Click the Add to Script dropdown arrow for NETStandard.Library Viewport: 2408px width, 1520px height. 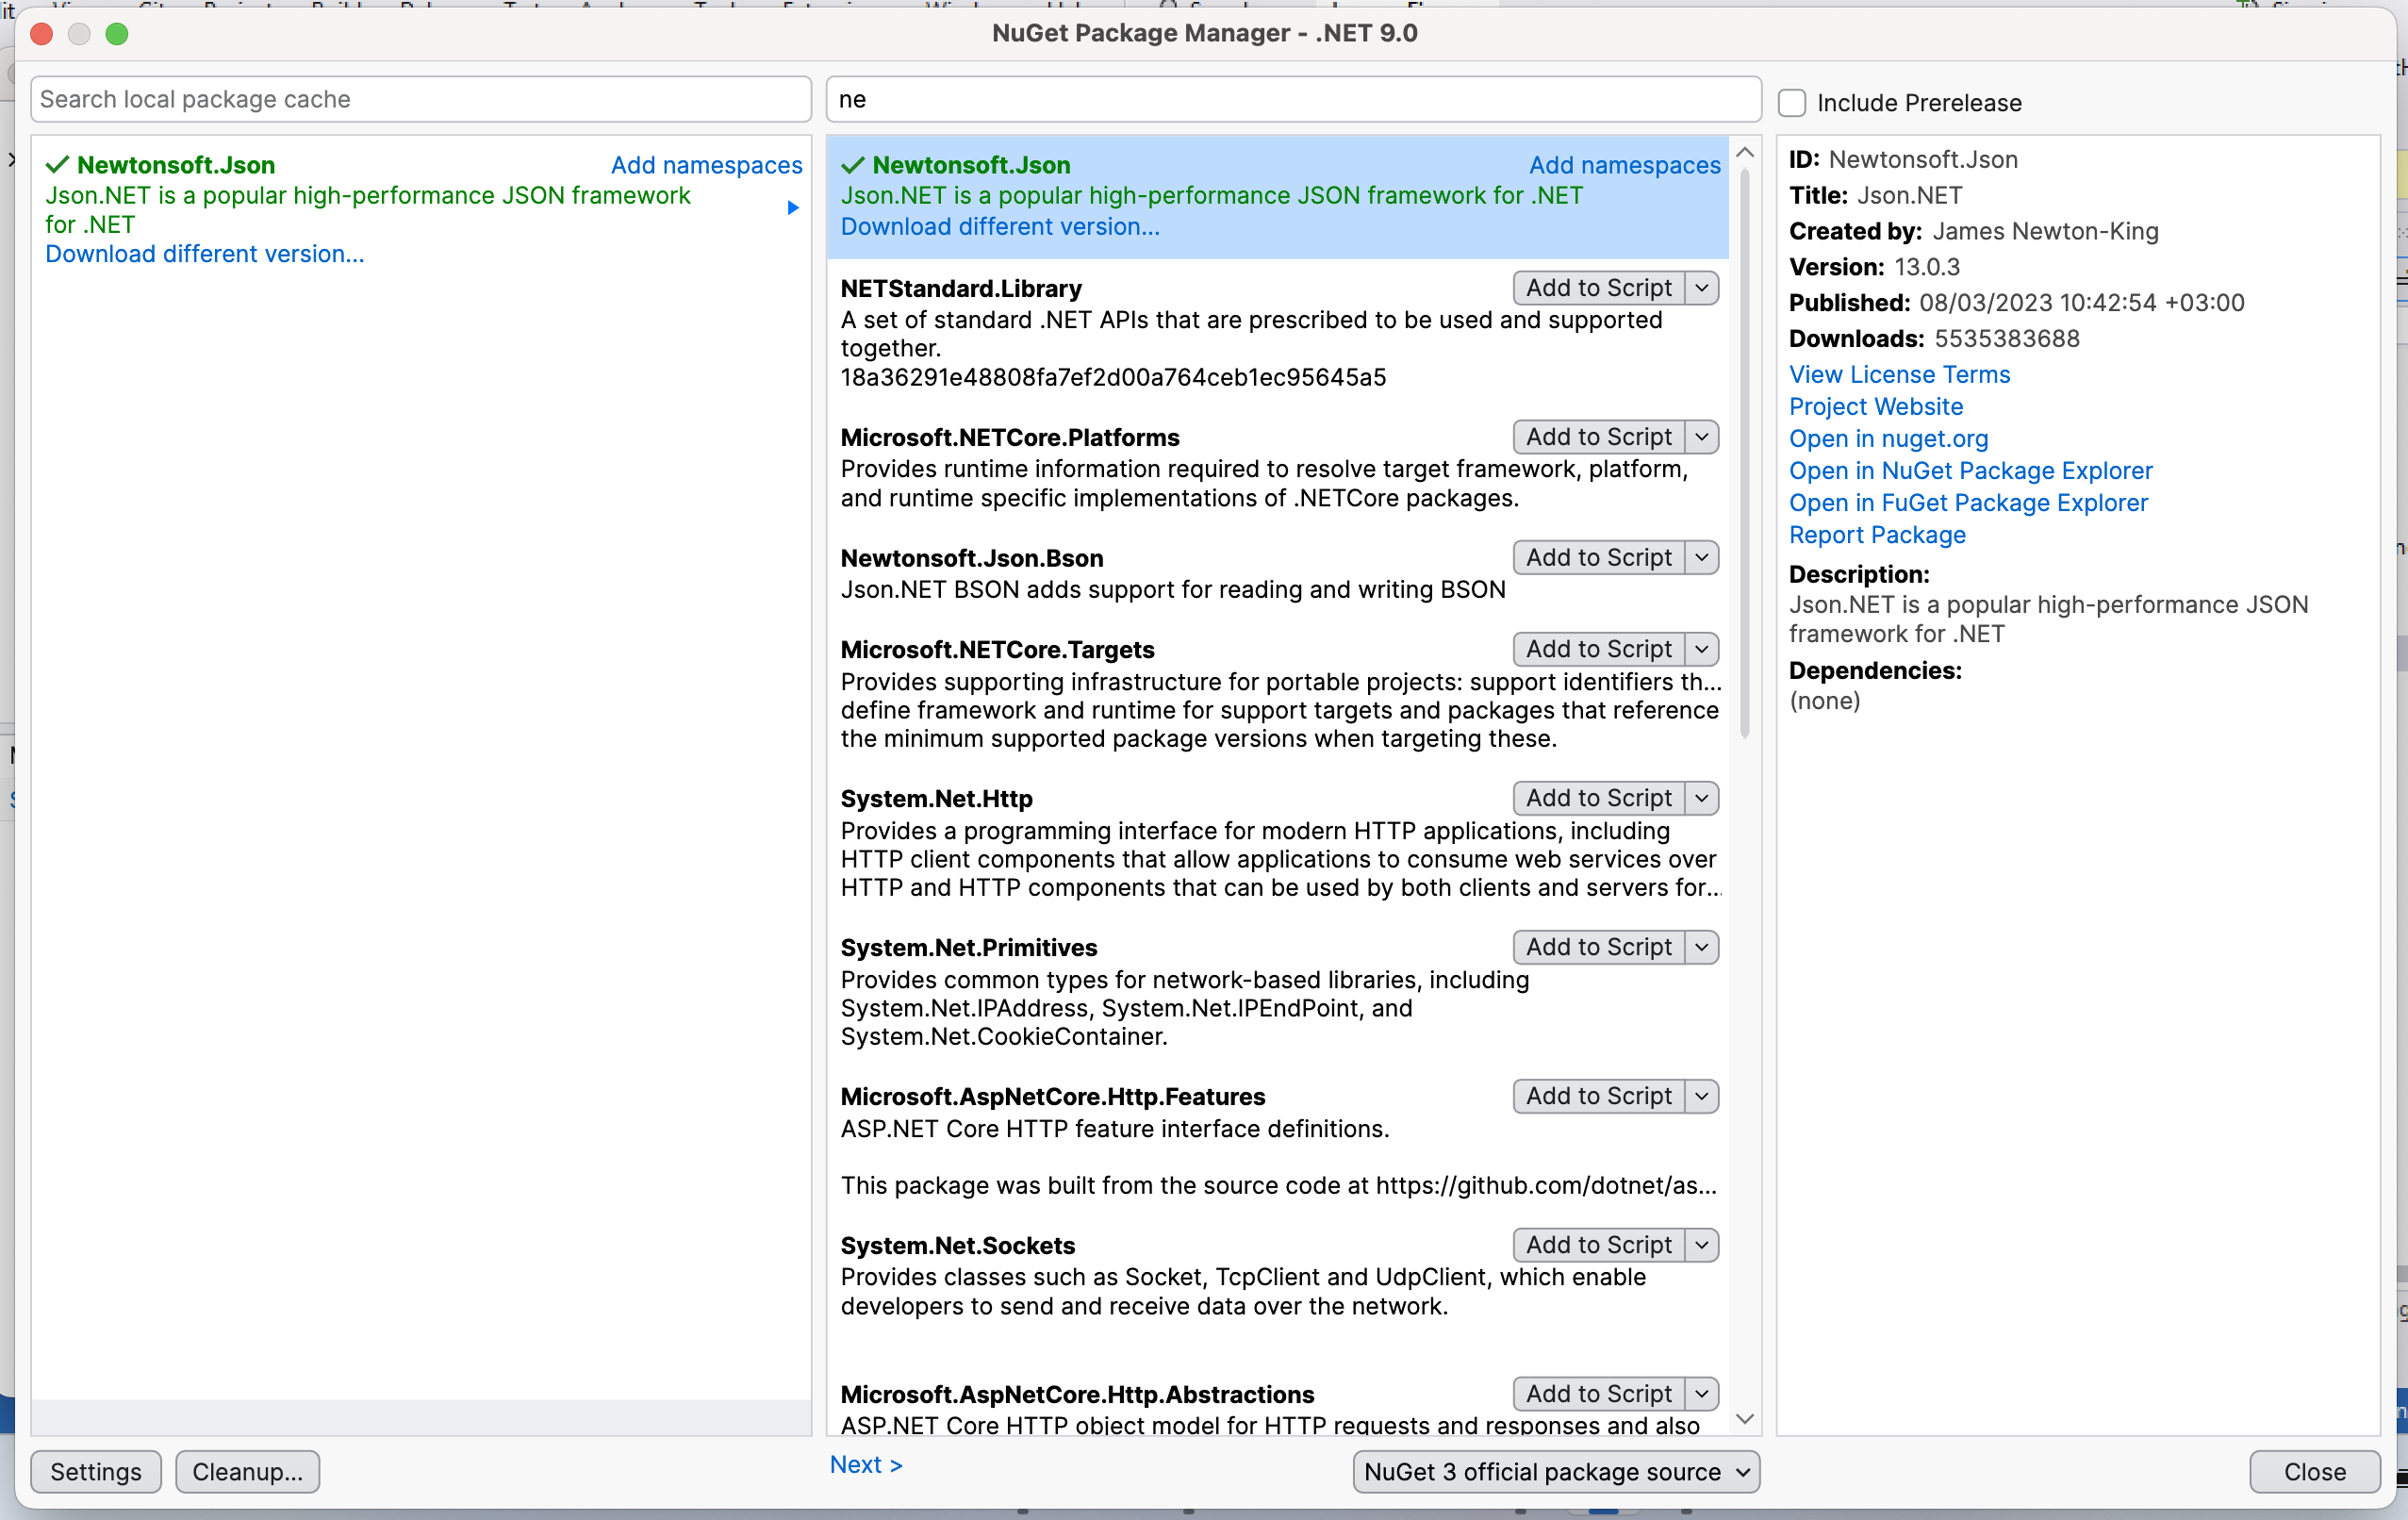tap(1701, 289)
